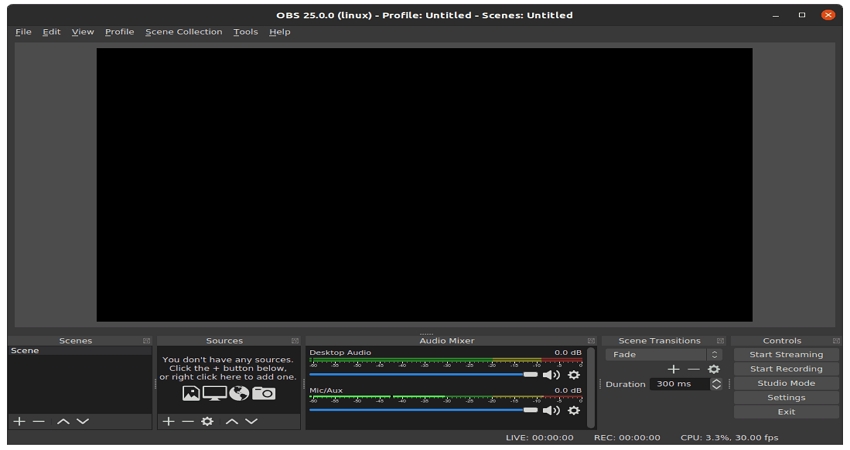Image resolution: width=850 pixels, height=450 pixels.
Task: Click the camera source icon
Action: tap(264, 393)
